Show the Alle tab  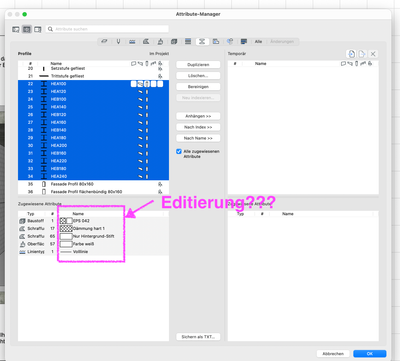[x=258, y=42]
